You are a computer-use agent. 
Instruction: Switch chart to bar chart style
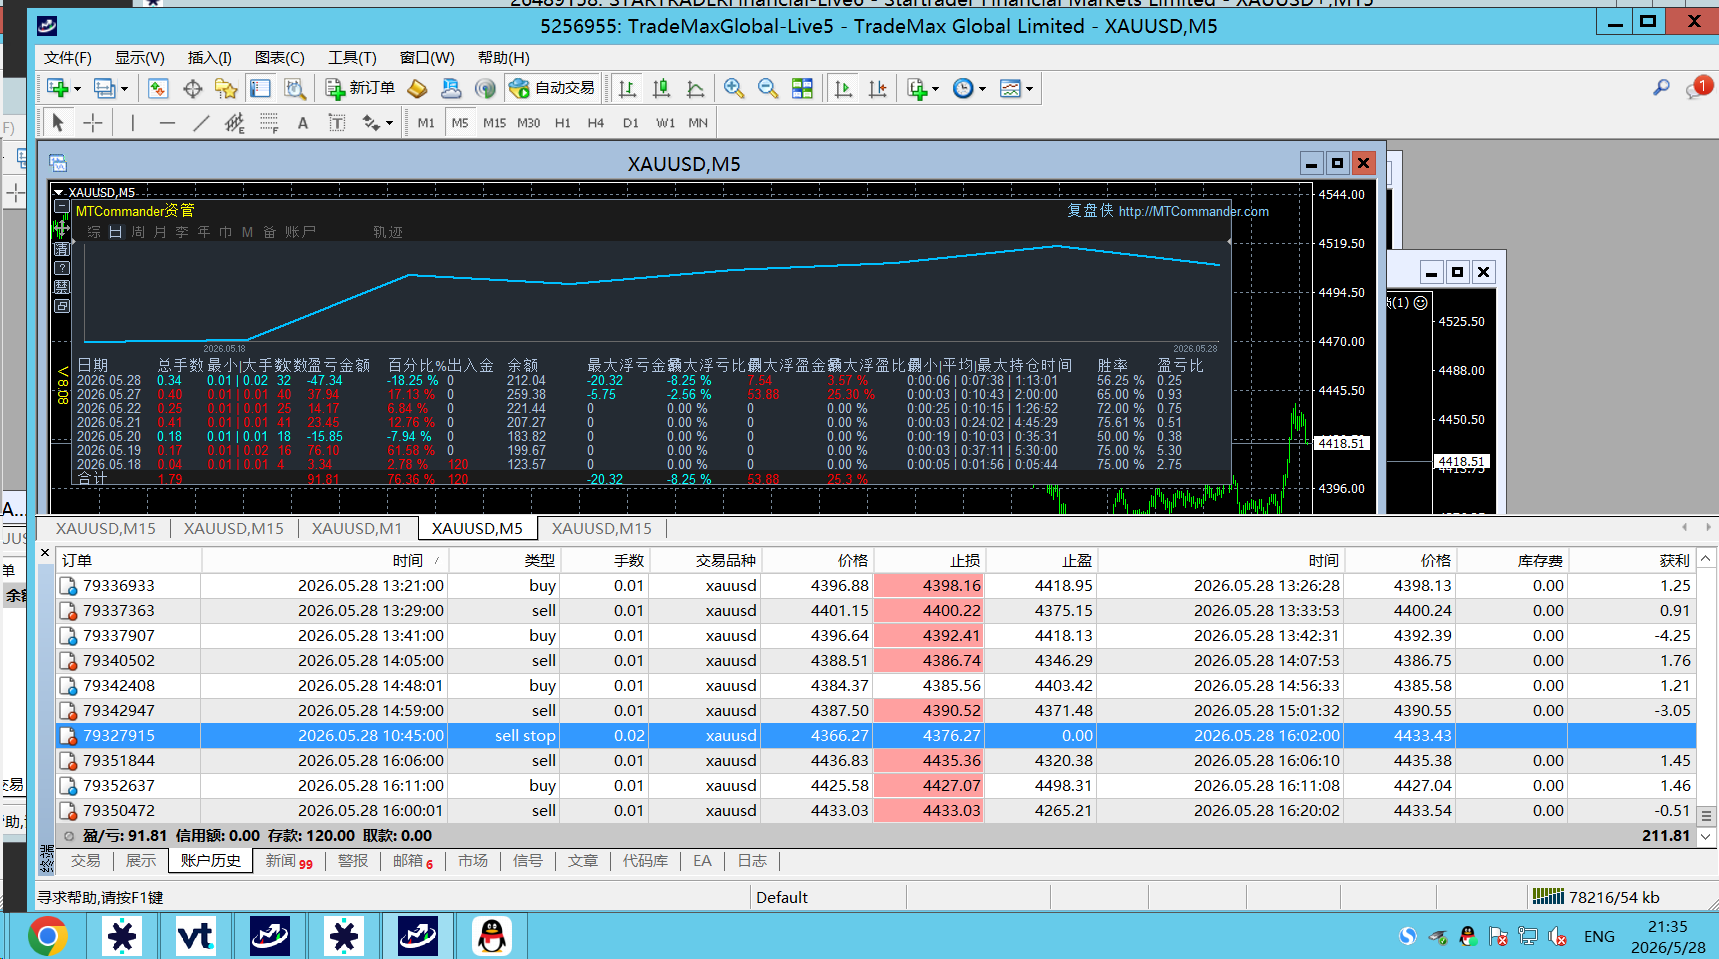coord(627,88)
